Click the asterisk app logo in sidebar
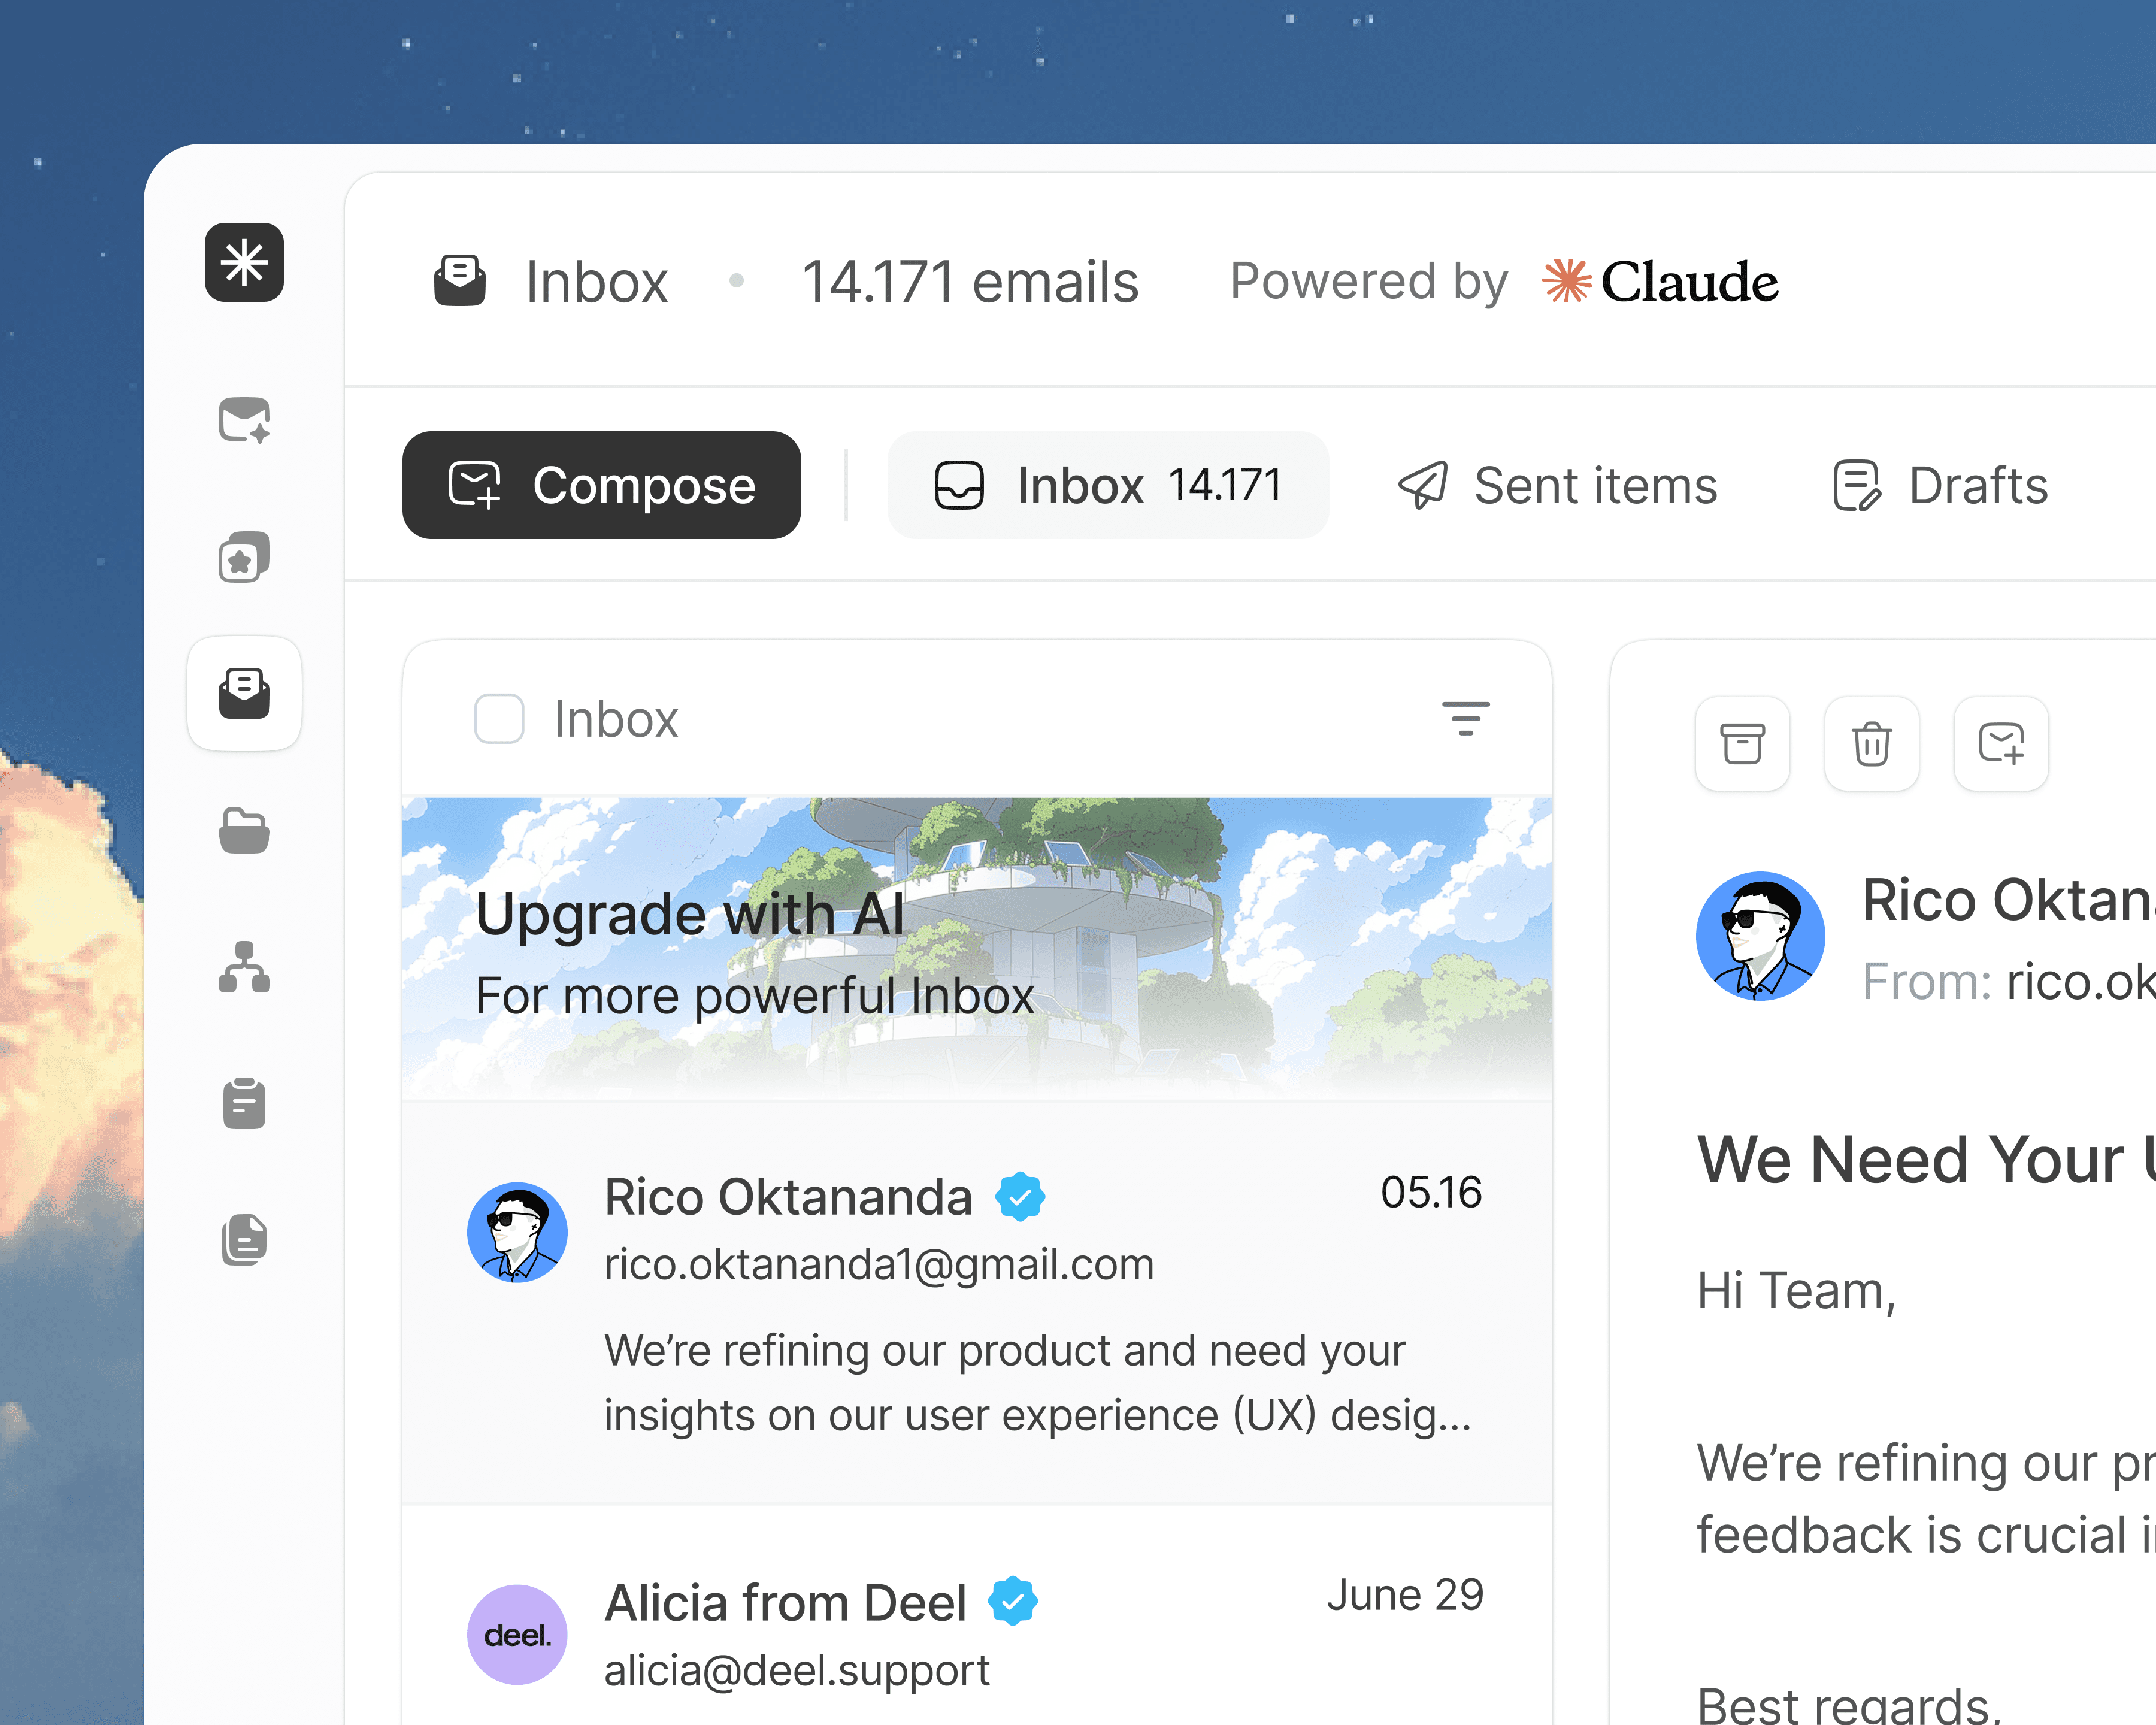The height and width of the screenshot is (1725, 2156). pyautogui.click(x=244, y=262)
